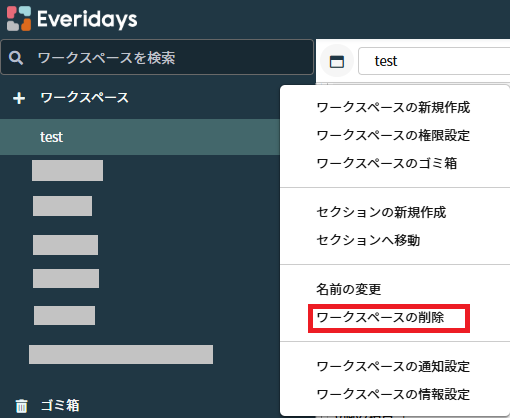The image size is (510, 418).
Task: Click the search magnifier icon
Action: [16, 58]
